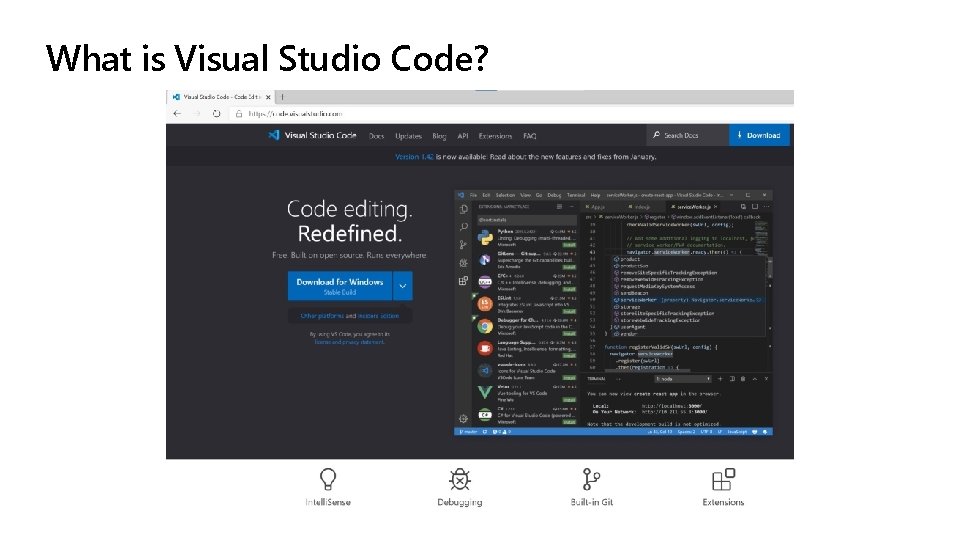Select the Visual Studio Code browser tab

[222, 97]
